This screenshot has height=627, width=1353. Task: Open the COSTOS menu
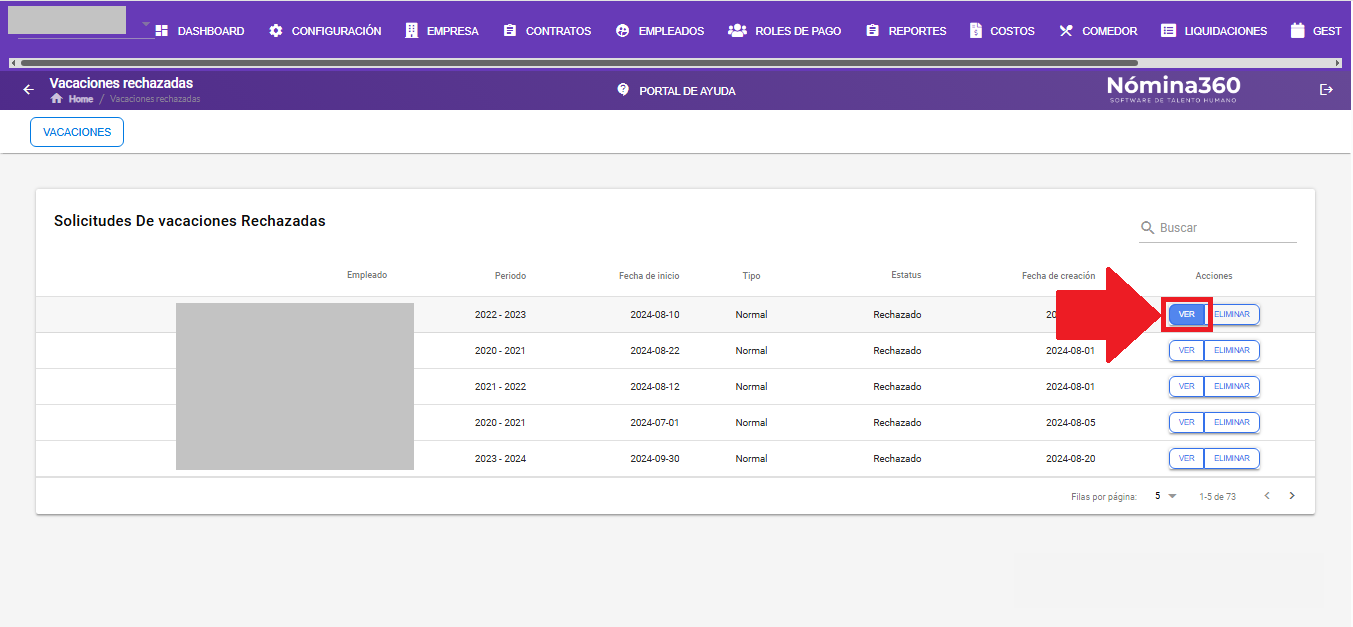[1002, 31]
